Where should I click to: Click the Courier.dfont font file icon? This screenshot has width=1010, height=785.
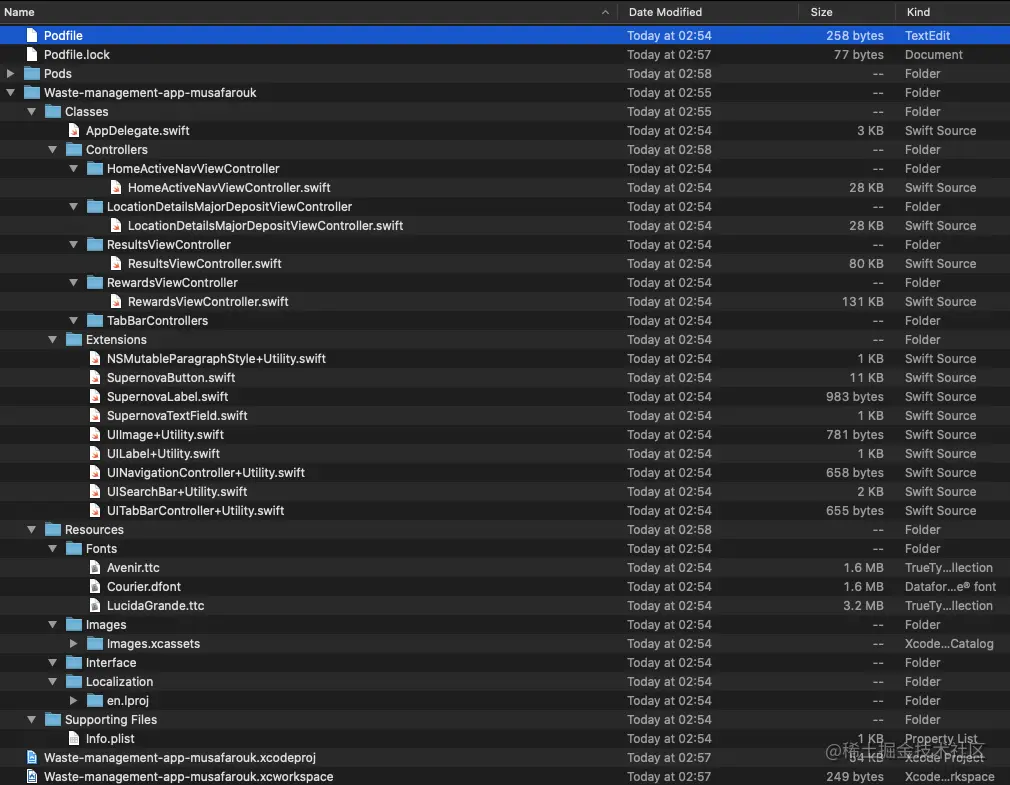(x=95, y=587)
